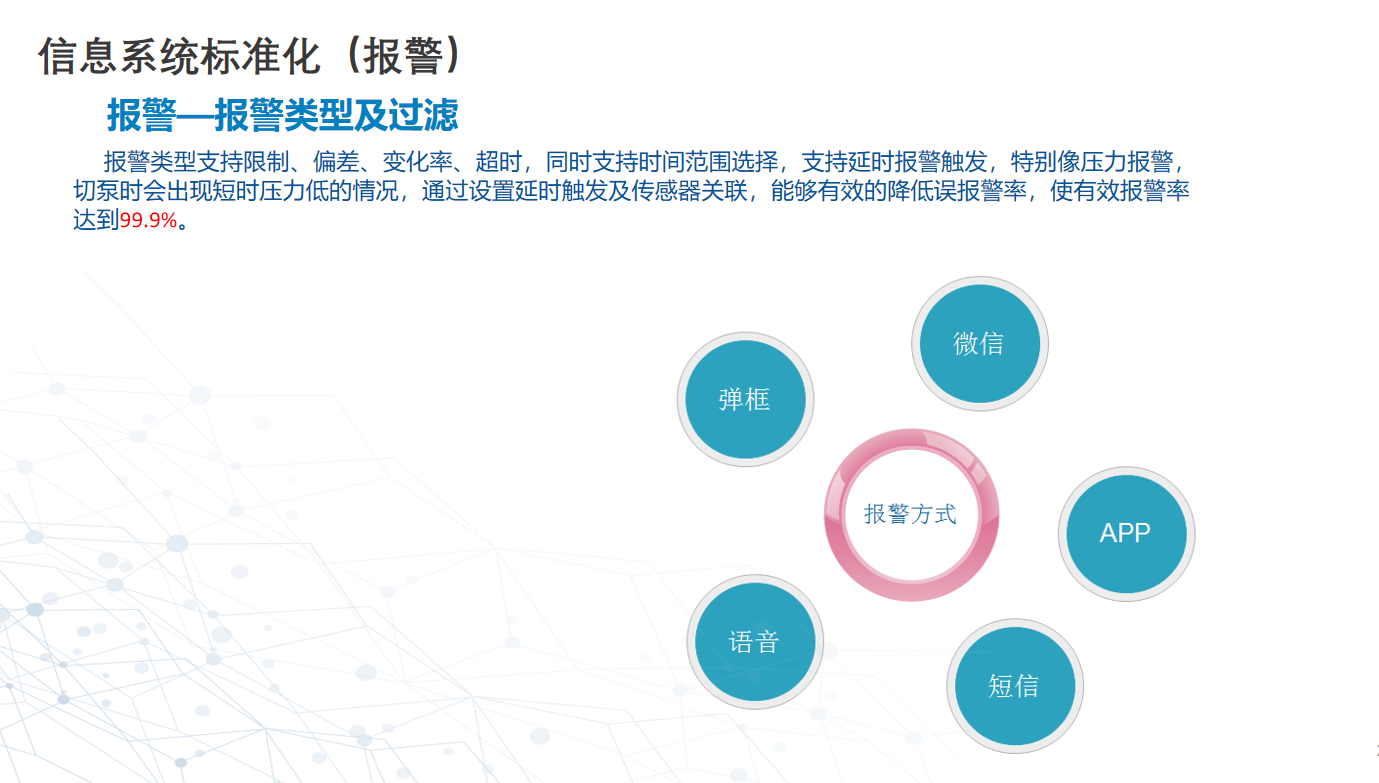Click the paragraph line starting 报警类型支持限制

pos(644,162)
